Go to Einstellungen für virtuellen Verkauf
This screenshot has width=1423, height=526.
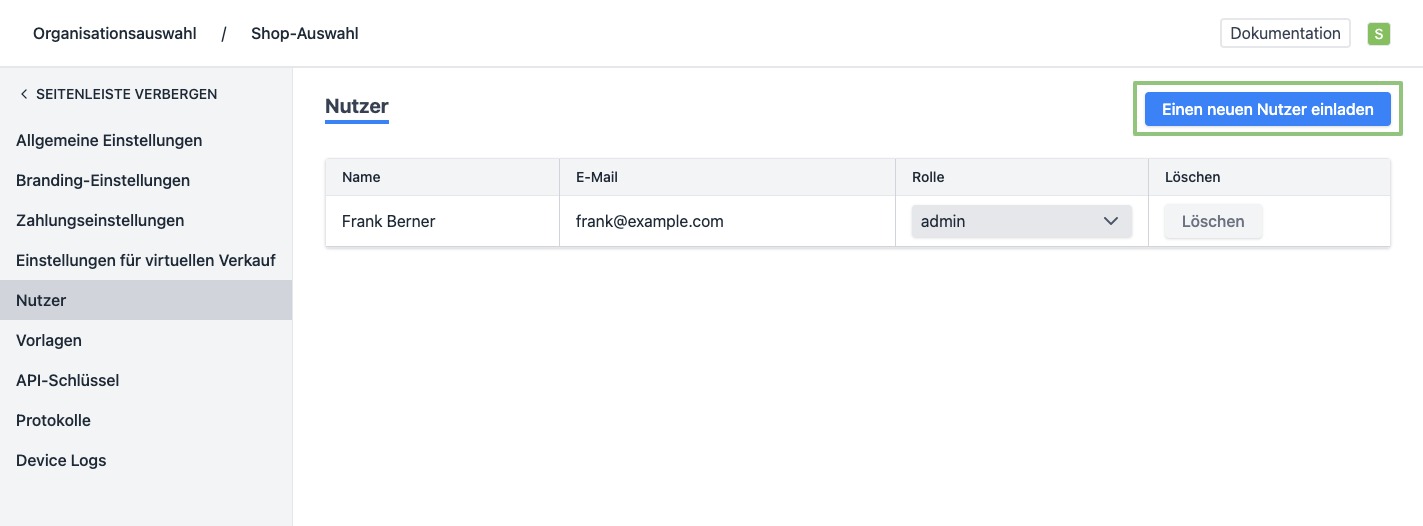(x=146, y=260)
